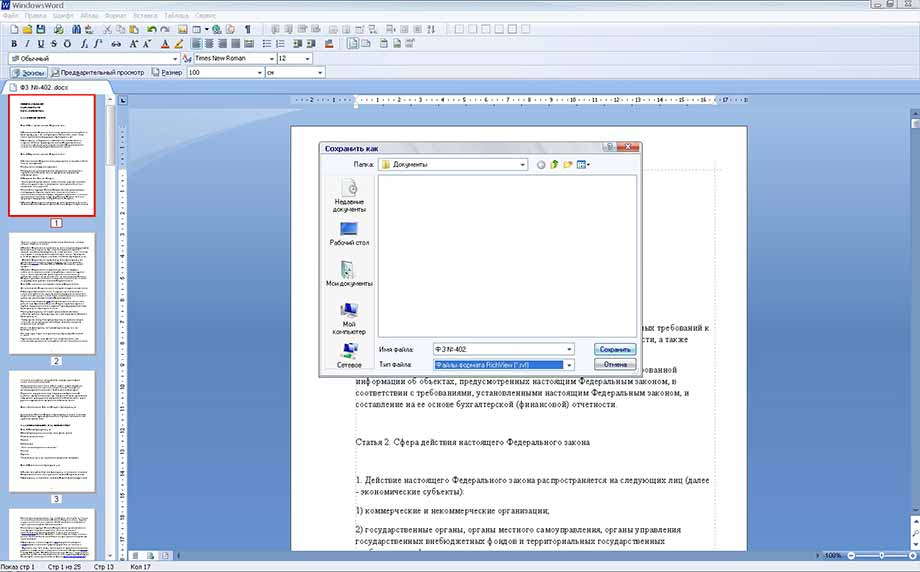Insert a picture using image icon

coord(182,29)
